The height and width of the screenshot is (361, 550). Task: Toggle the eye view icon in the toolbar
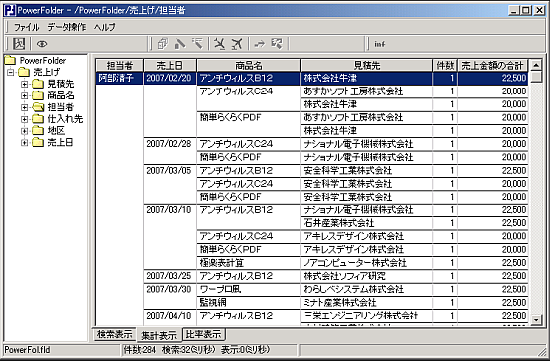click(x=42, y=44)
